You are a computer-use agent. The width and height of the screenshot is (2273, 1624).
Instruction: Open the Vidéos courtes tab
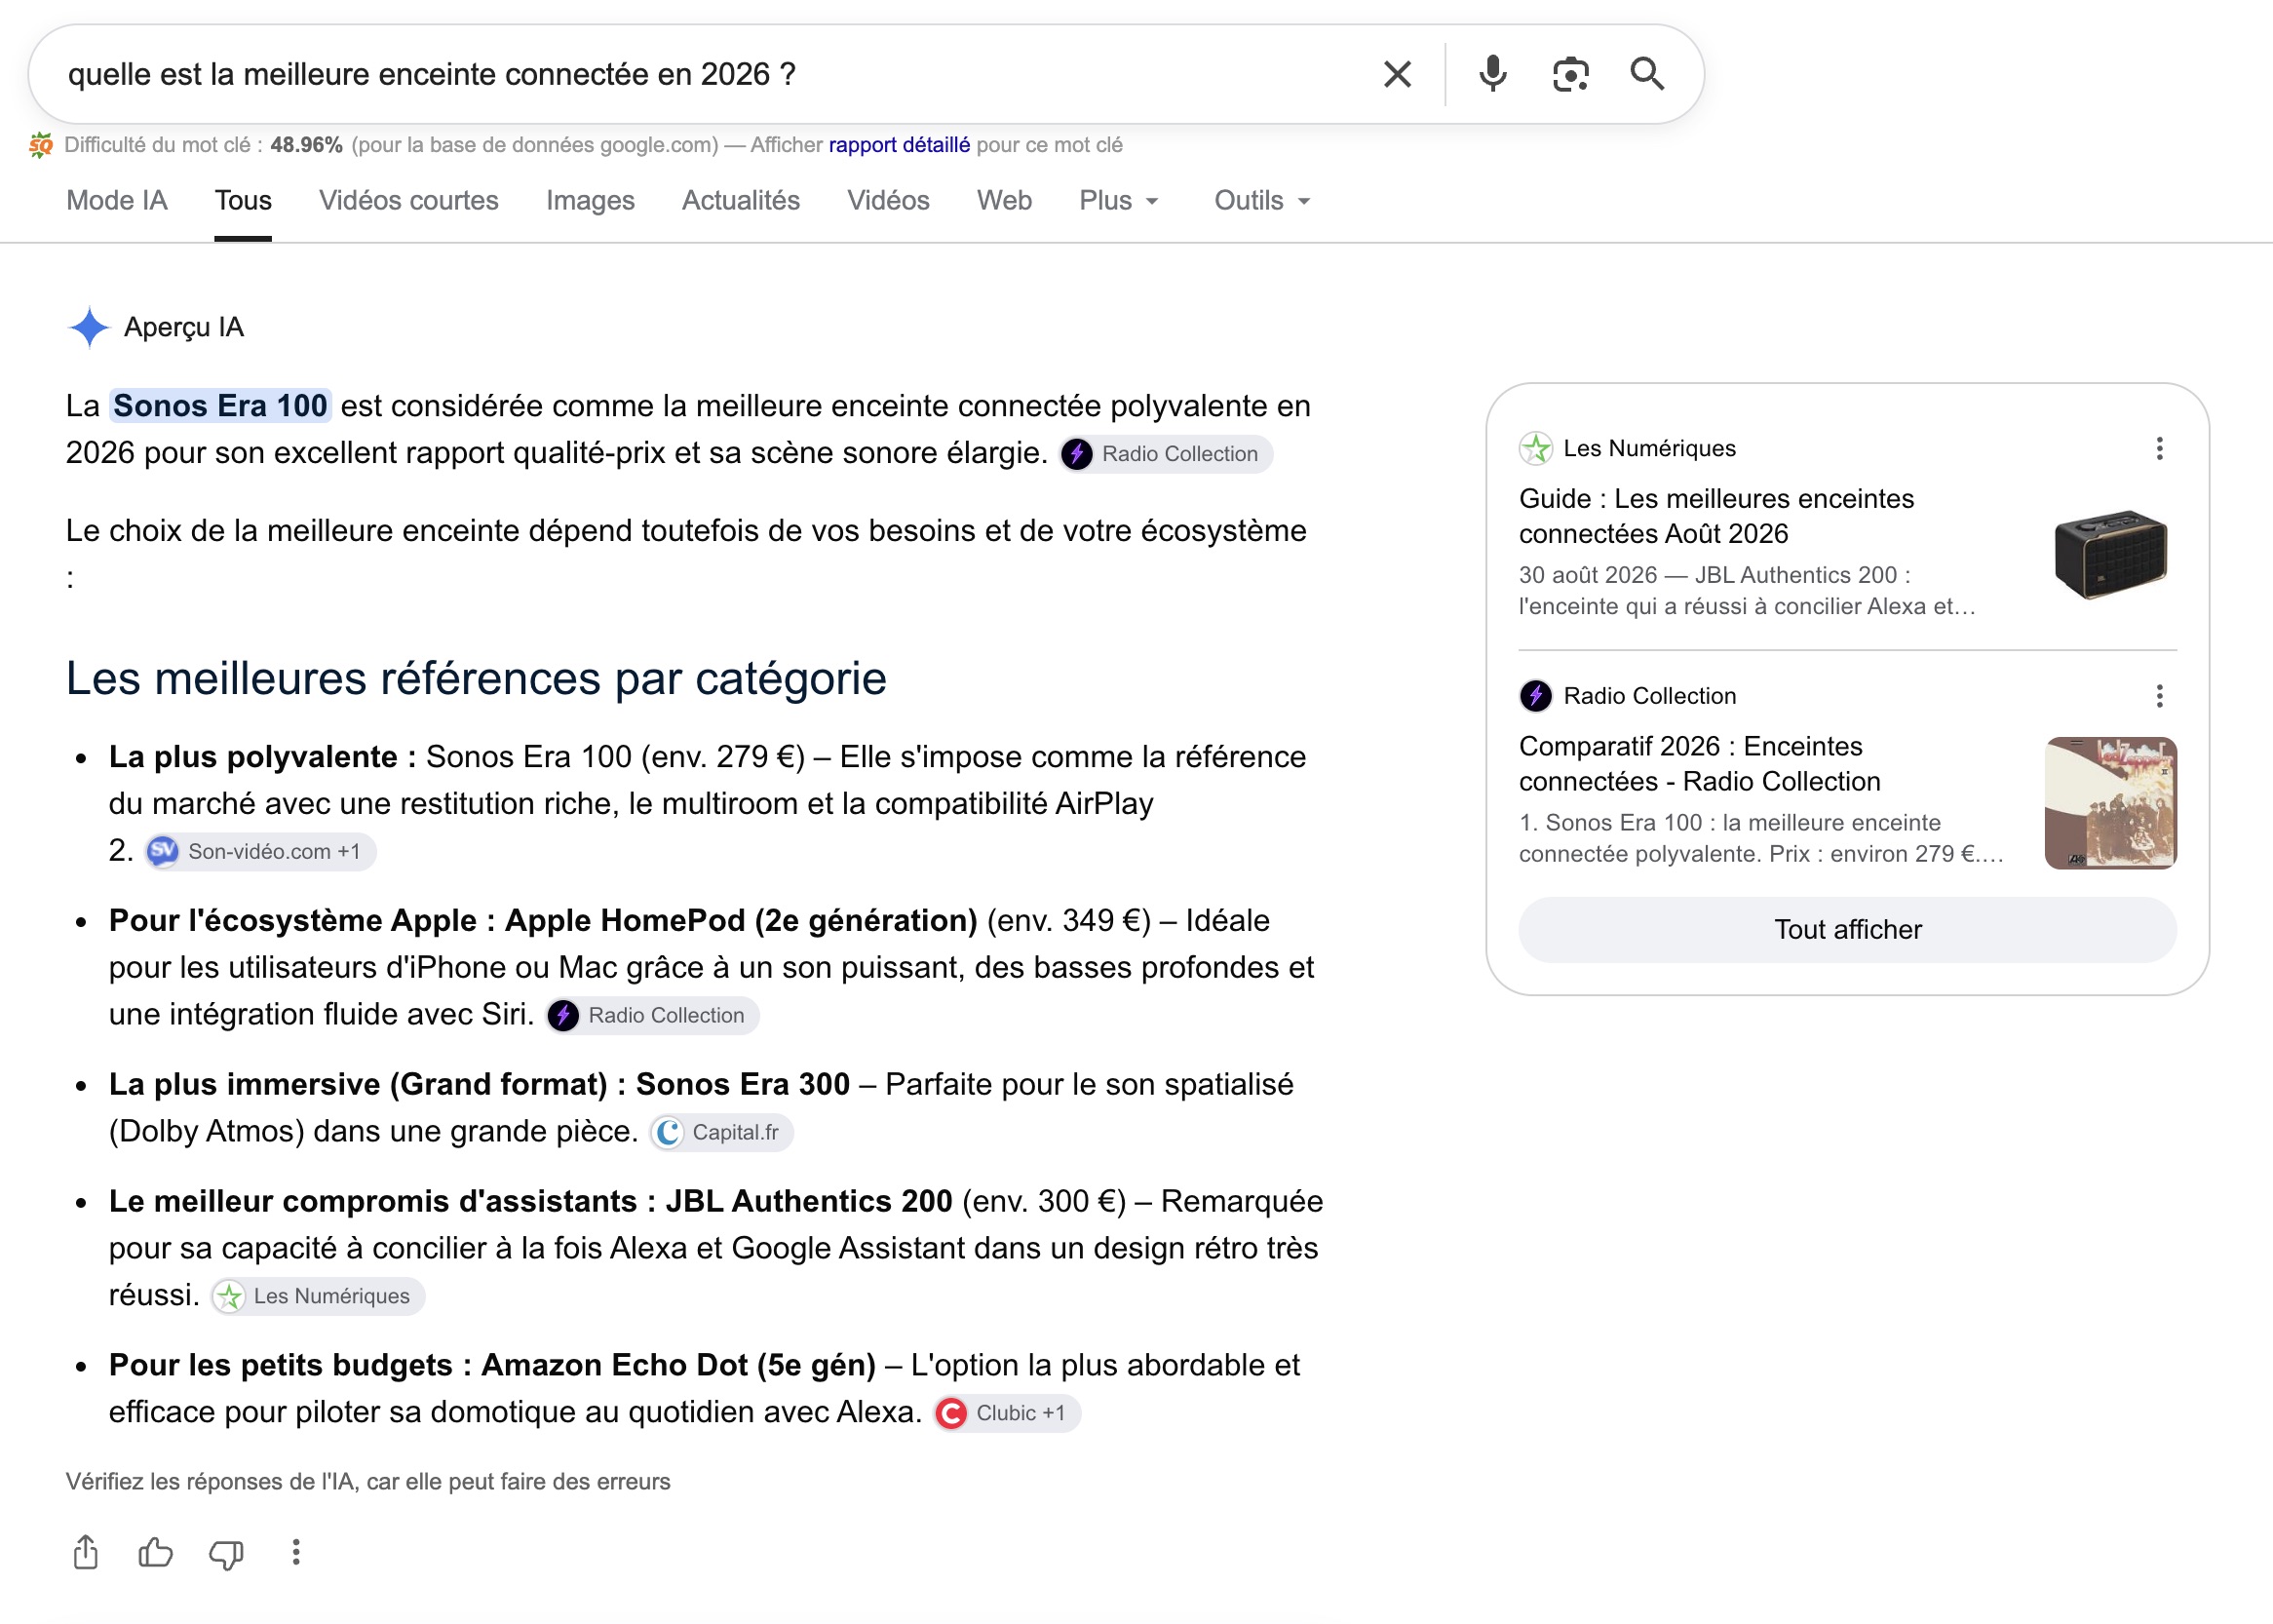click(408, 201)
